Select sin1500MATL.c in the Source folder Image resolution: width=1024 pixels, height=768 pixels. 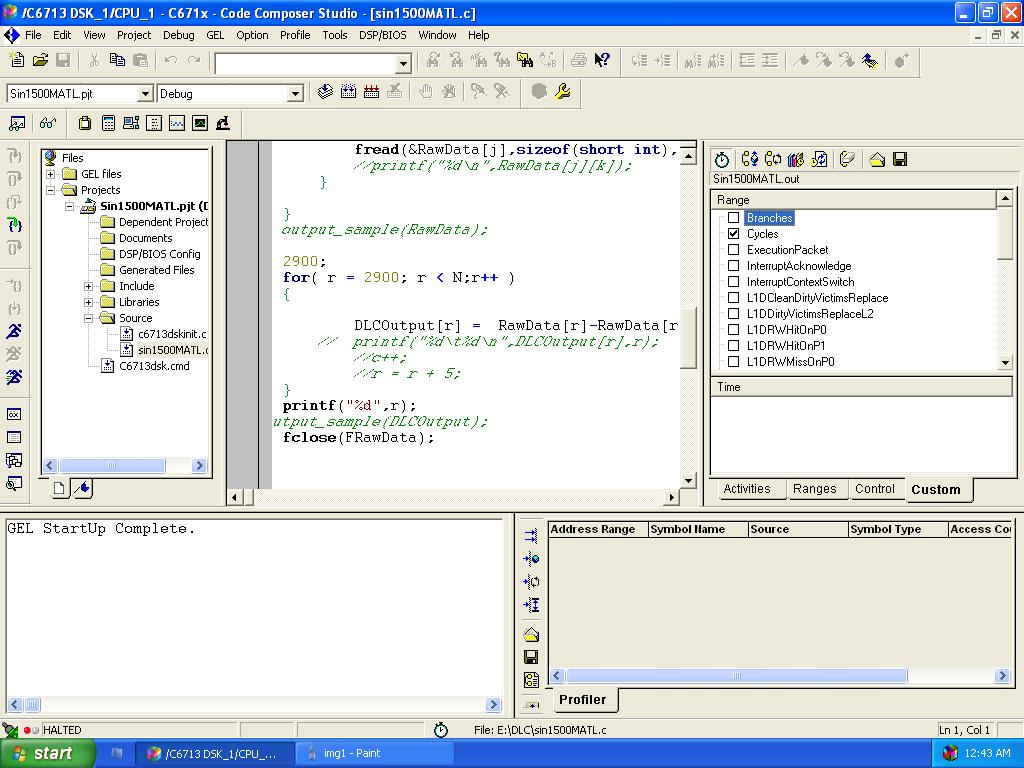tap(172, 350)
